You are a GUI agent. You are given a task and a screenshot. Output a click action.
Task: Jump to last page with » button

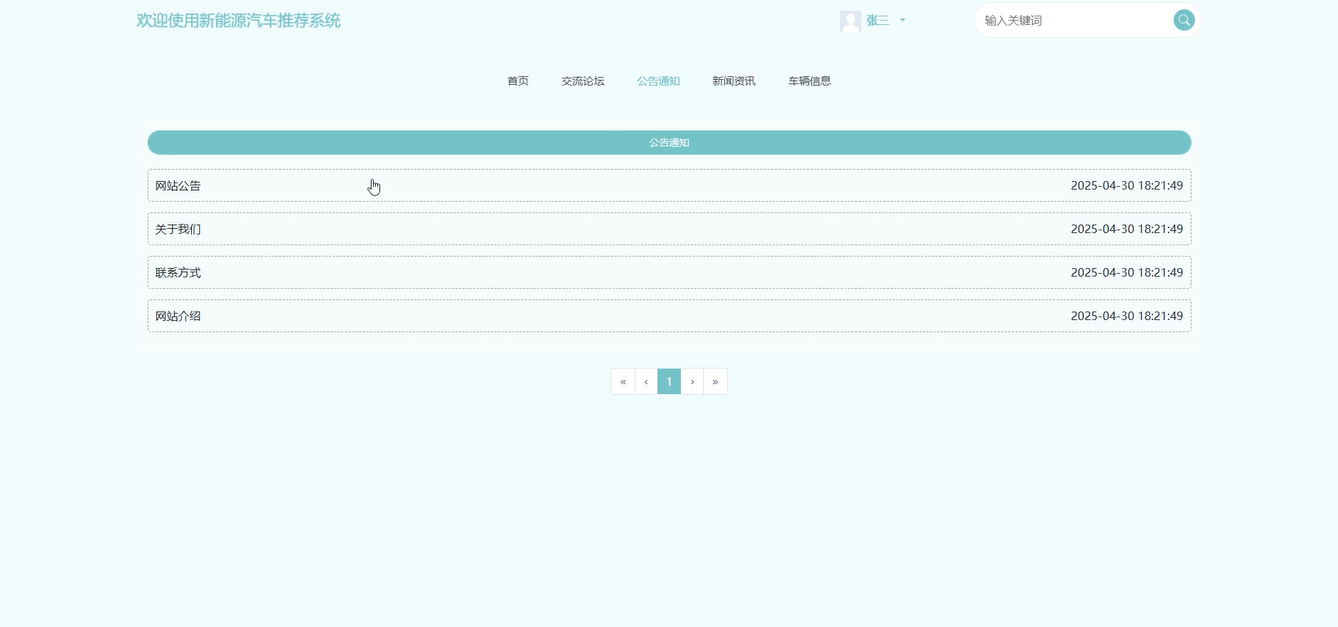(x=715, y=381)
